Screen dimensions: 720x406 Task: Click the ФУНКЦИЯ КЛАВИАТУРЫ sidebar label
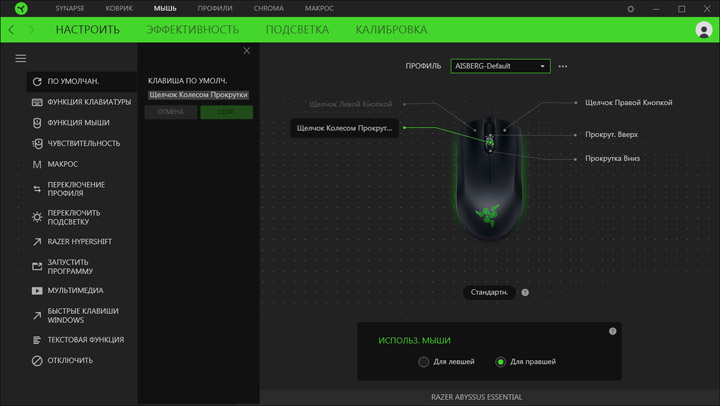(x=89, y=102)
